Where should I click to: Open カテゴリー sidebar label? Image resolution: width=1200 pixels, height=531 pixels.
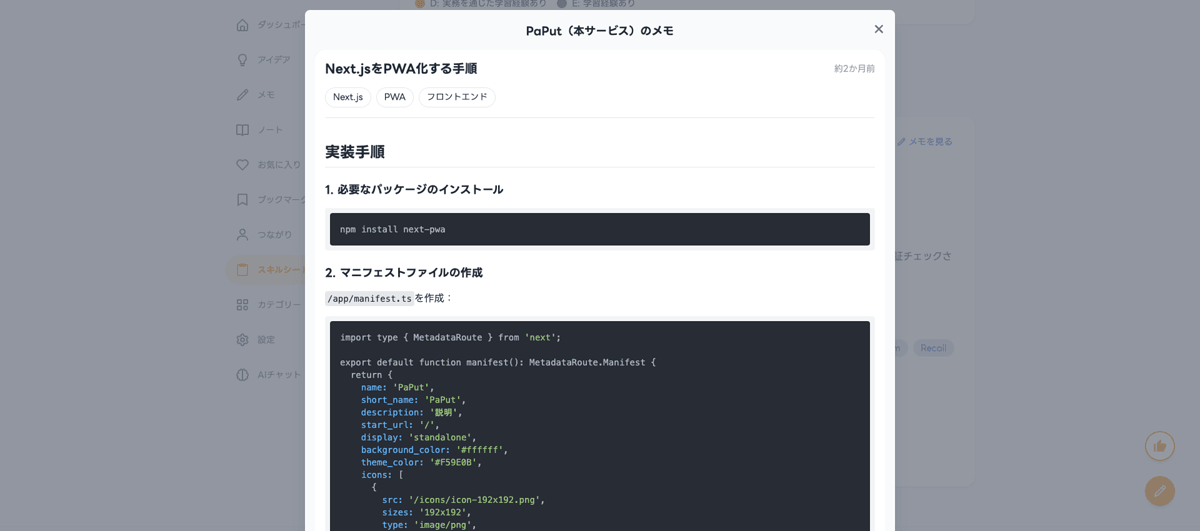(x=279, y=304)
